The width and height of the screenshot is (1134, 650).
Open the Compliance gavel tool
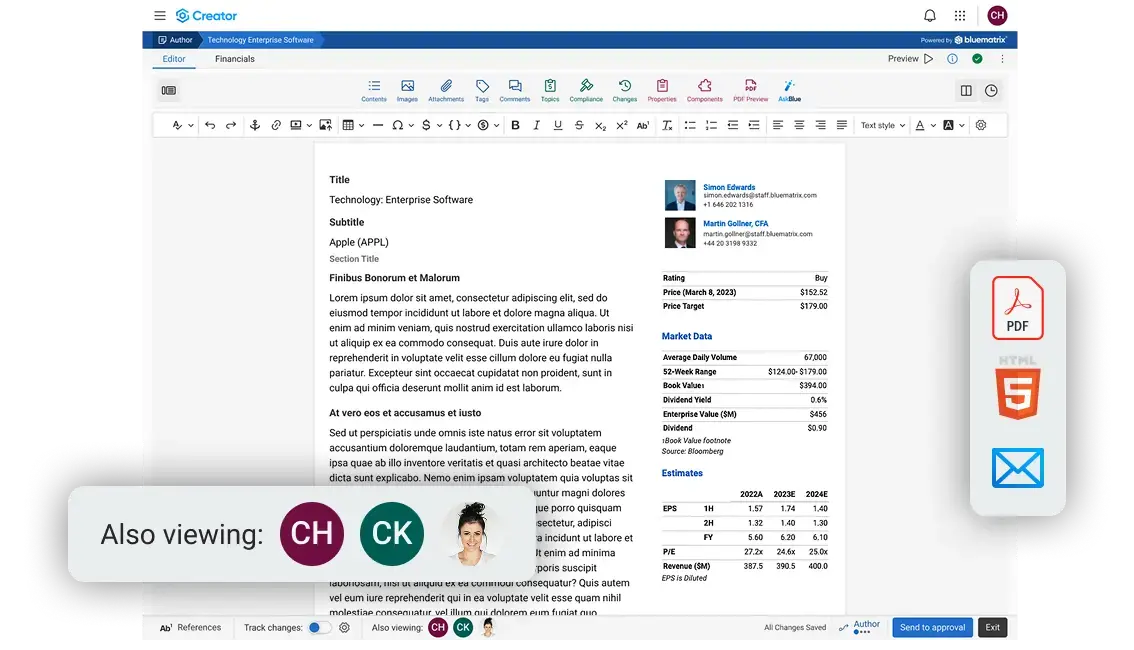click(x=586, y=90)
